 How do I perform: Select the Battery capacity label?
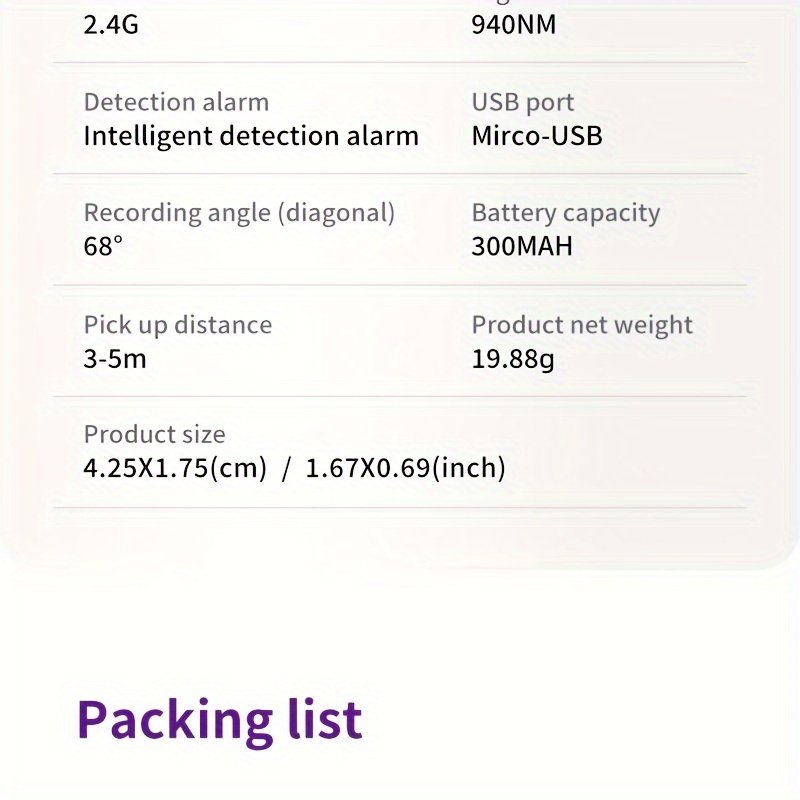[566, 213]
